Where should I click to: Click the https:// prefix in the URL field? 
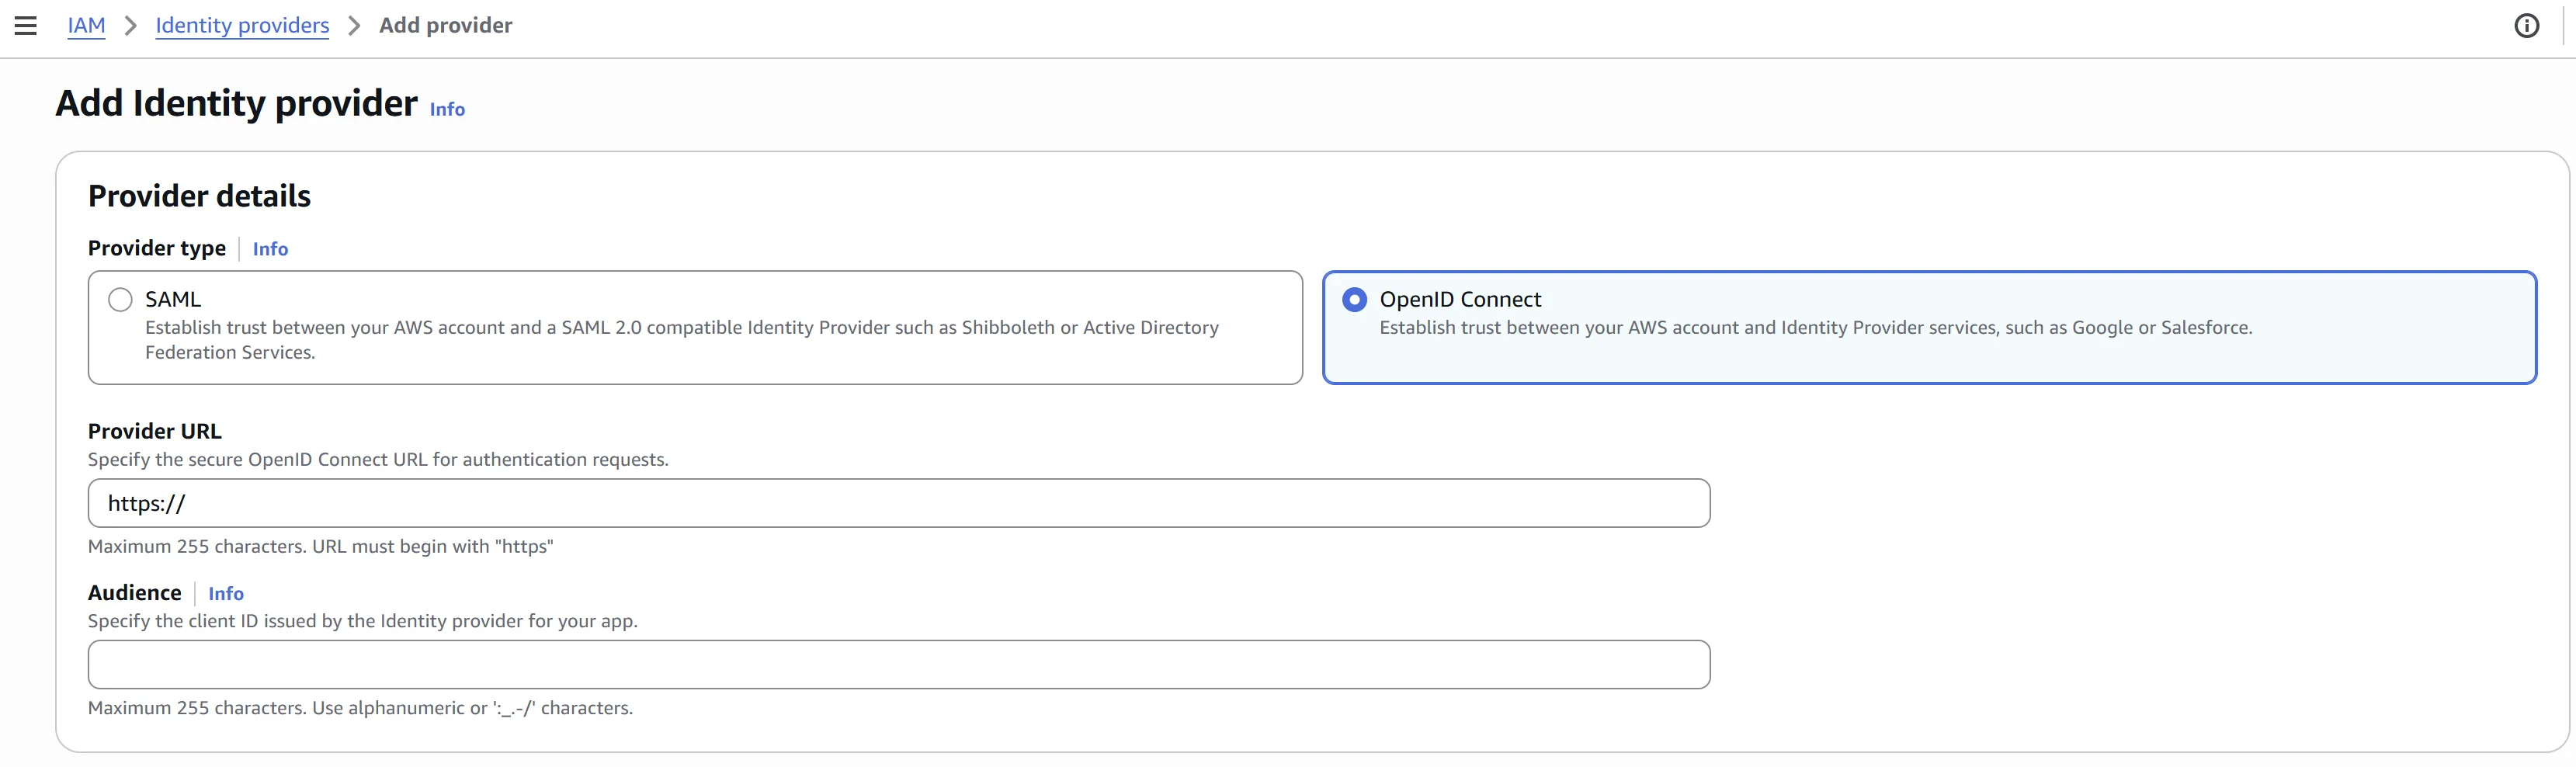pos(146,503)
